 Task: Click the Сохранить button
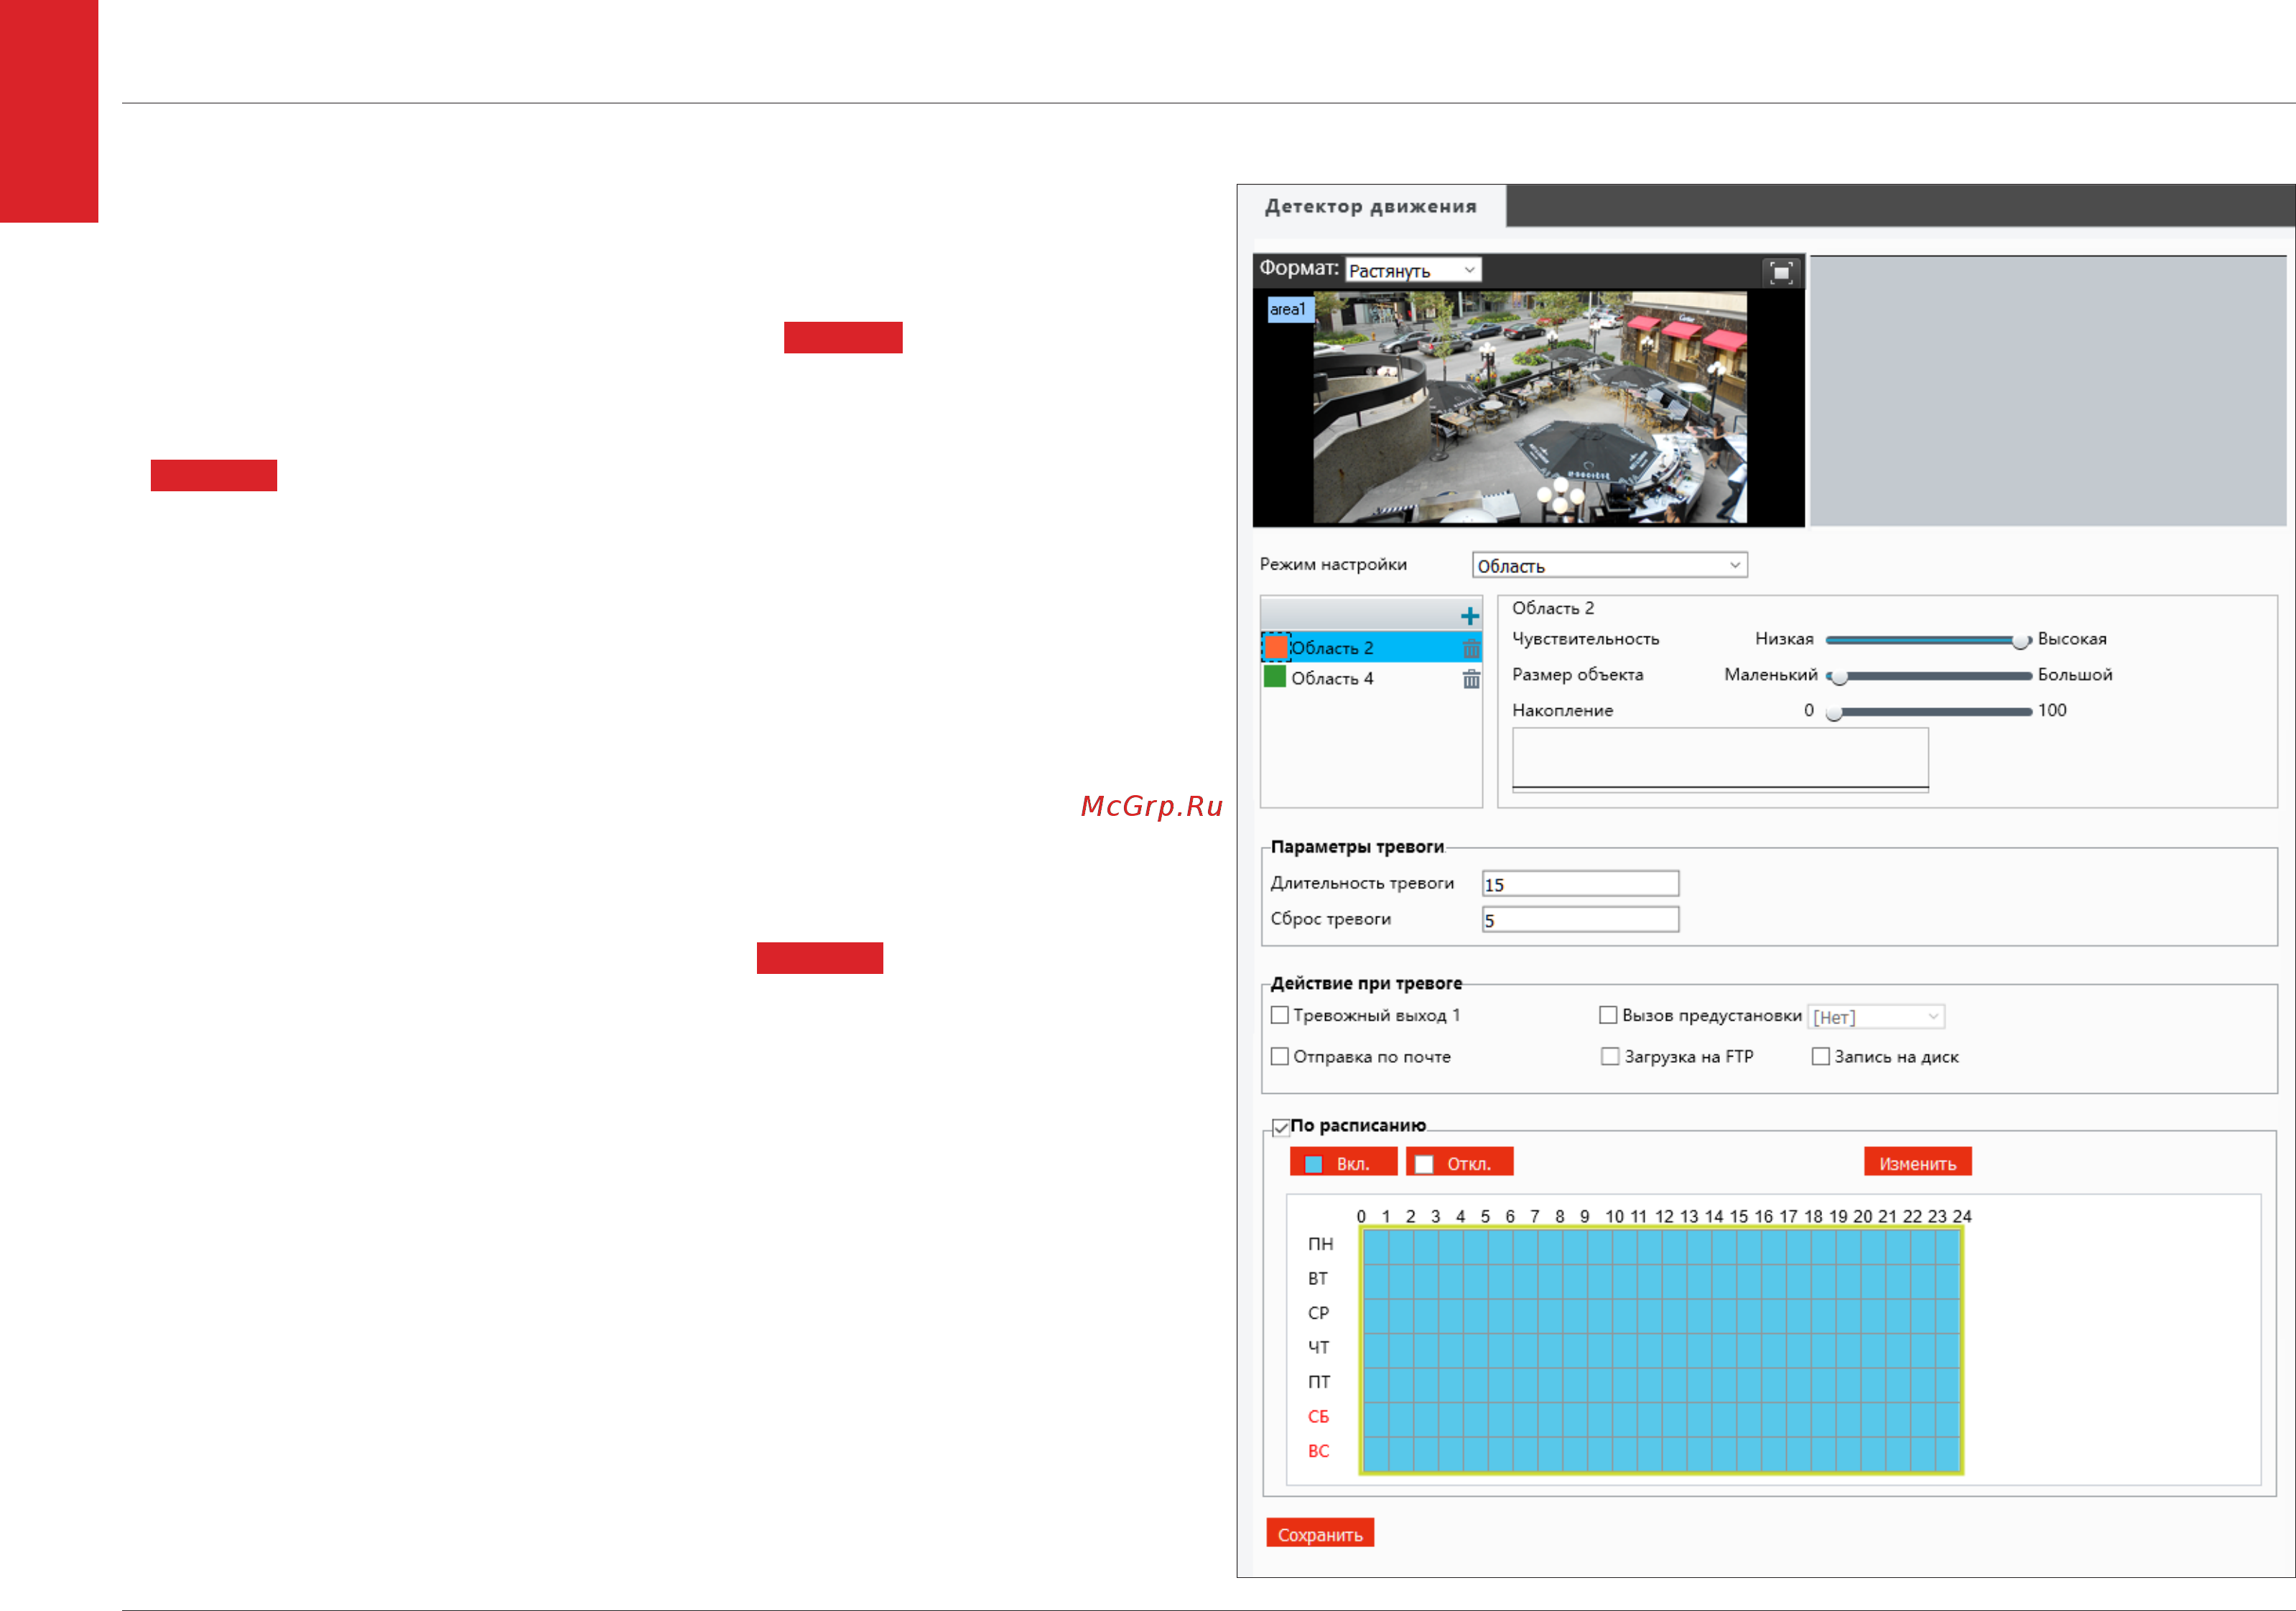(1319, 1533)
